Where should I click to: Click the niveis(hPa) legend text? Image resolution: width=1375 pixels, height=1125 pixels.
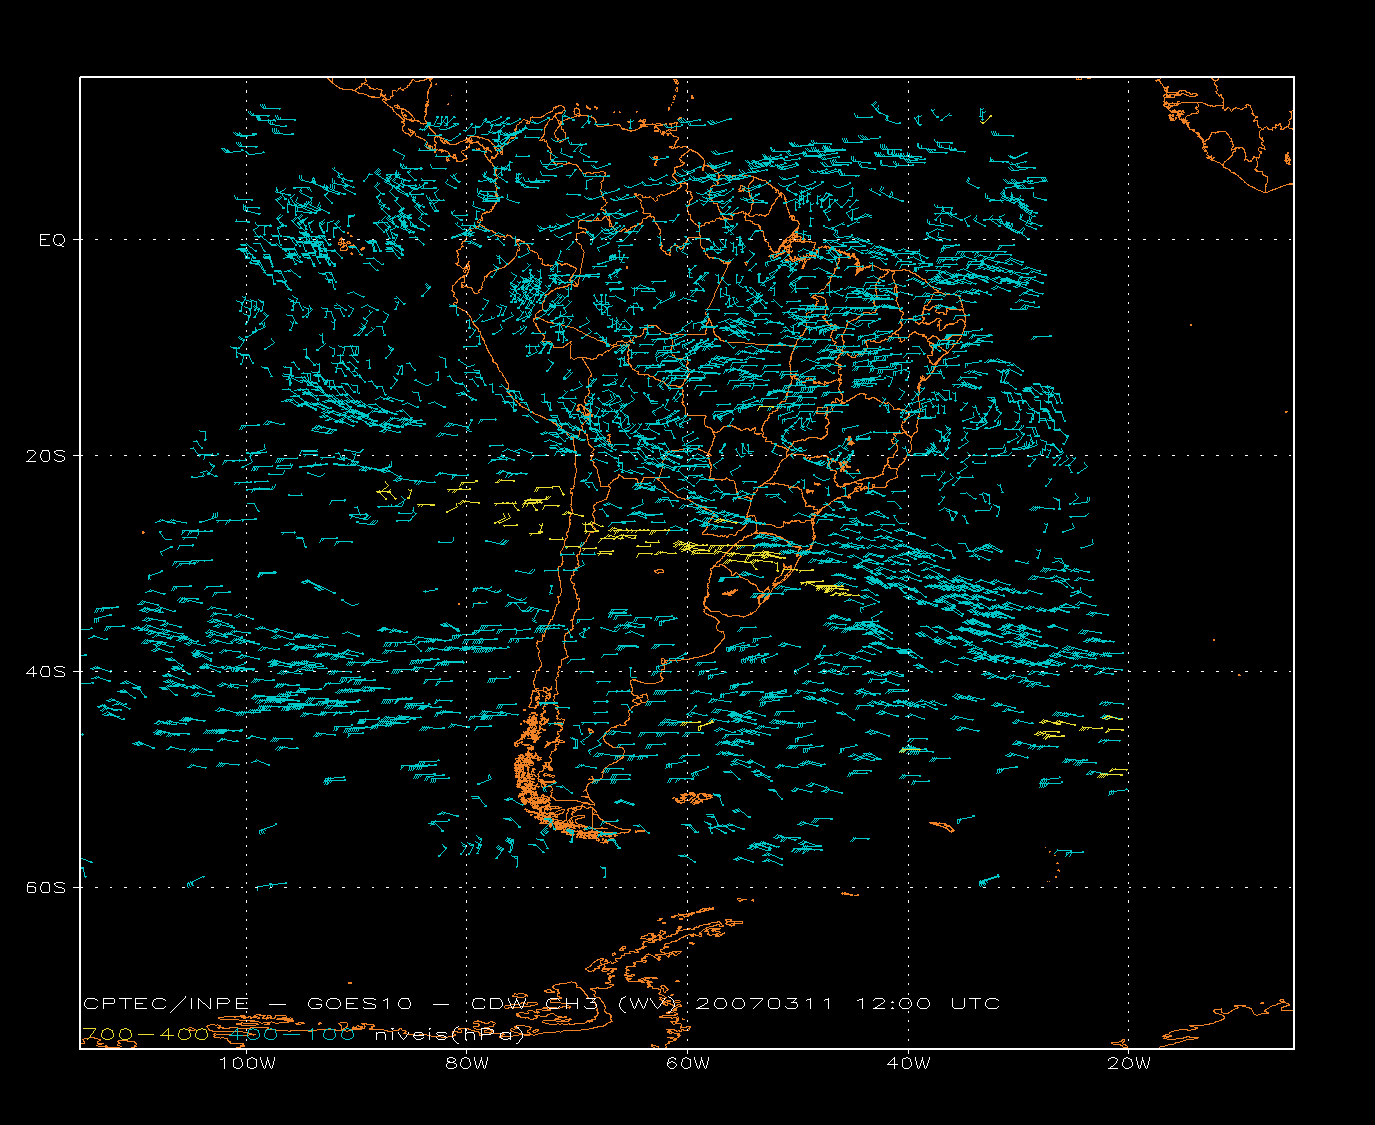[x=450, y=1035]
